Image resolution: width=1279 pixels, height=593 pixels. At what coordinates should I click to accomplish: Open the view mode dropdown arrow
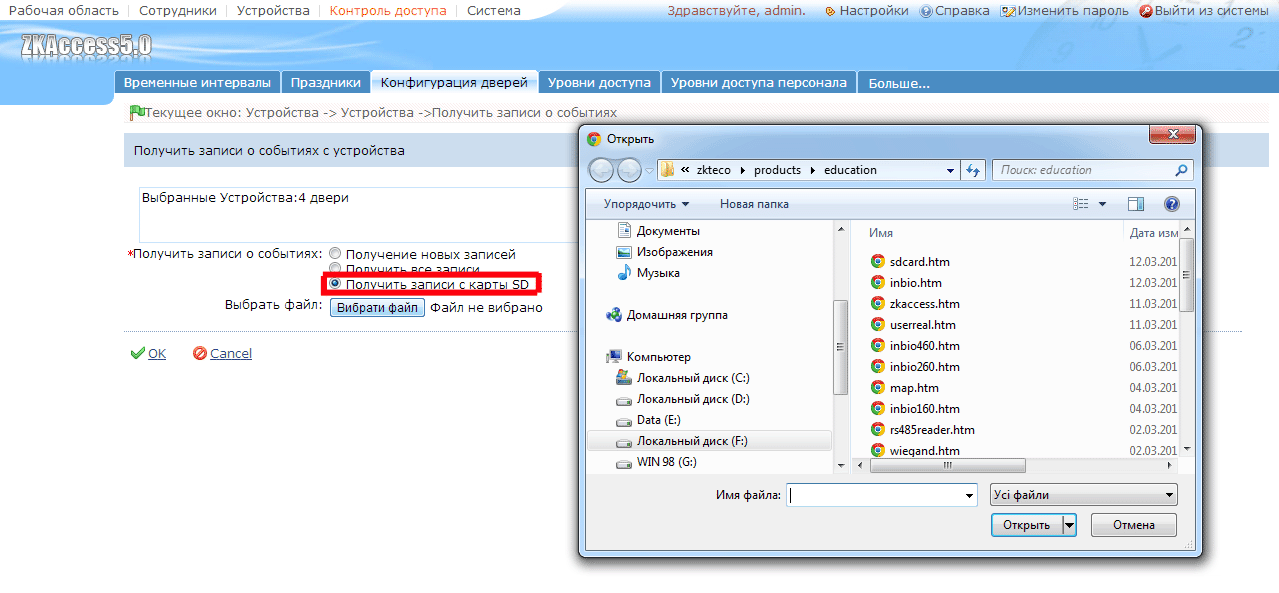tap(1103, 204)
